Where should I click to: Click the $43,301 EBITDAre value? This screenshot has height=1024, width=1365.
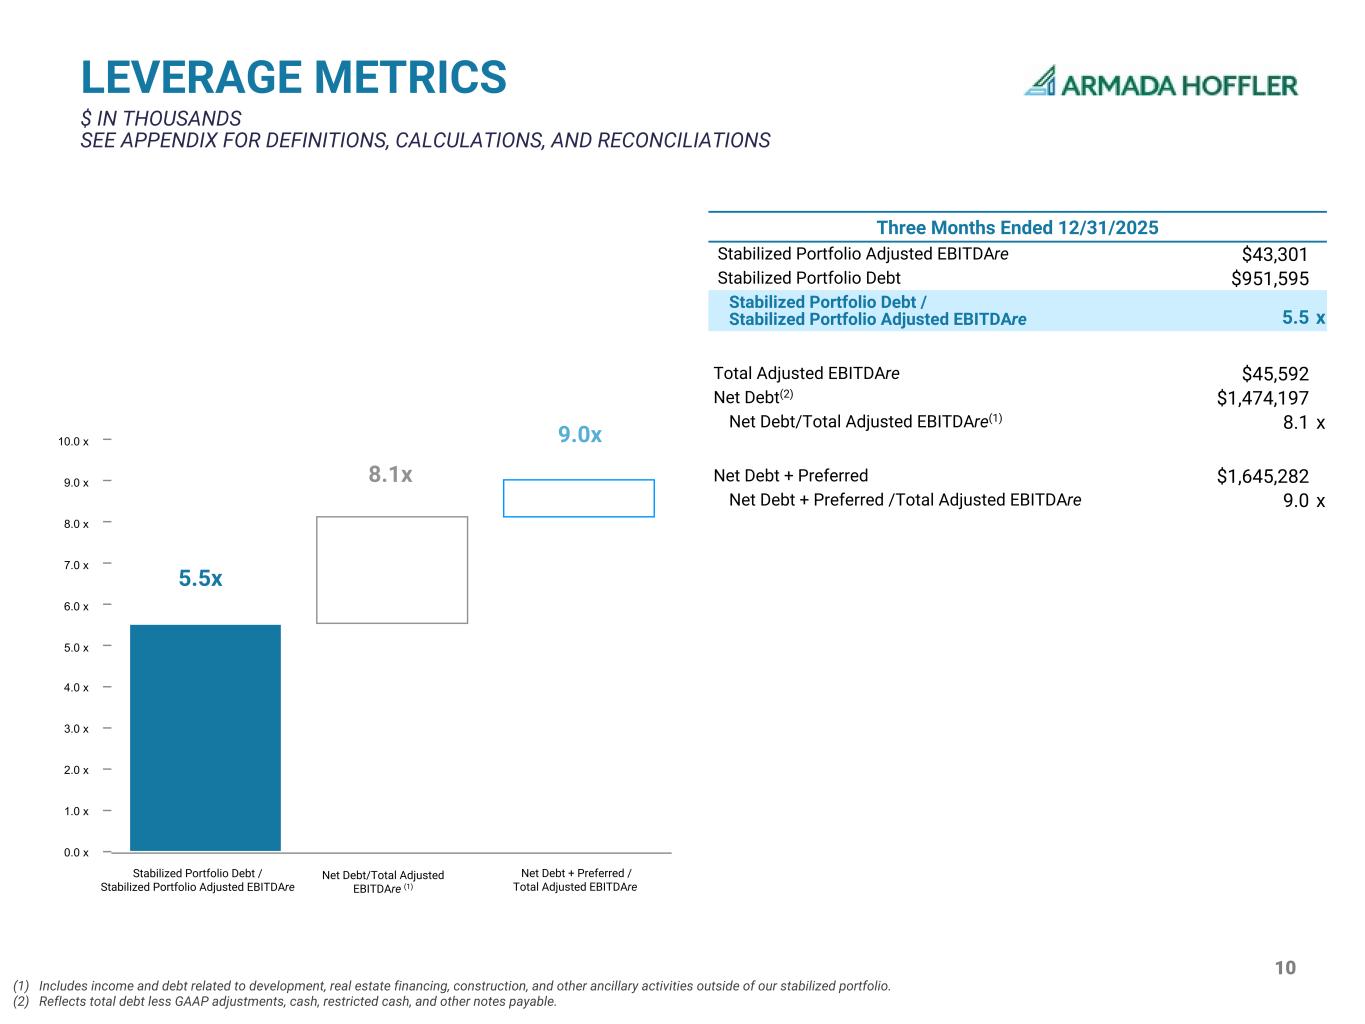pyautogui.click(x=1275, y=255)
